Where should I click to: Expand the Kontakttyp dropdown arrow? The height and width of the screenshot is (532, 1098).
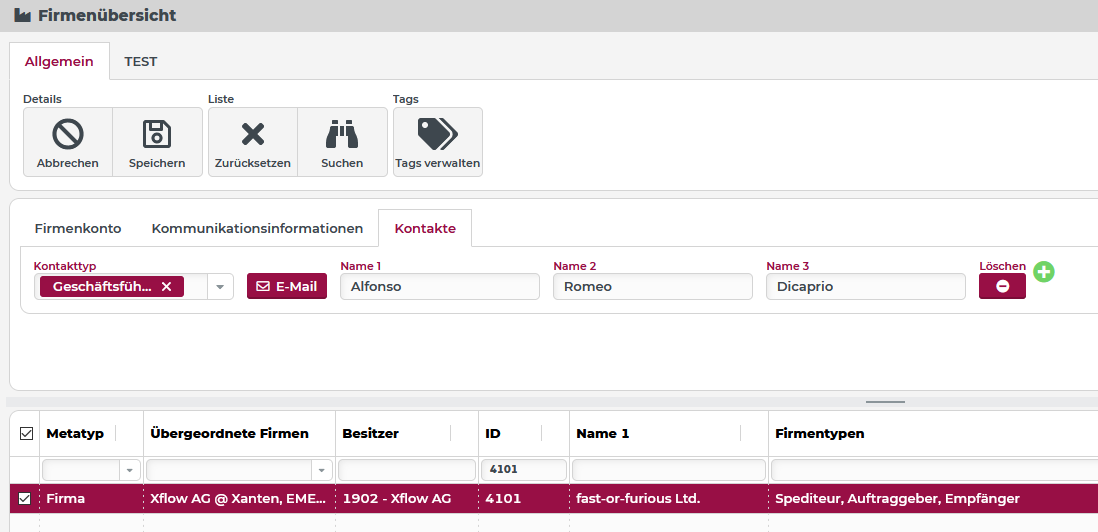[x=221, y=287]
